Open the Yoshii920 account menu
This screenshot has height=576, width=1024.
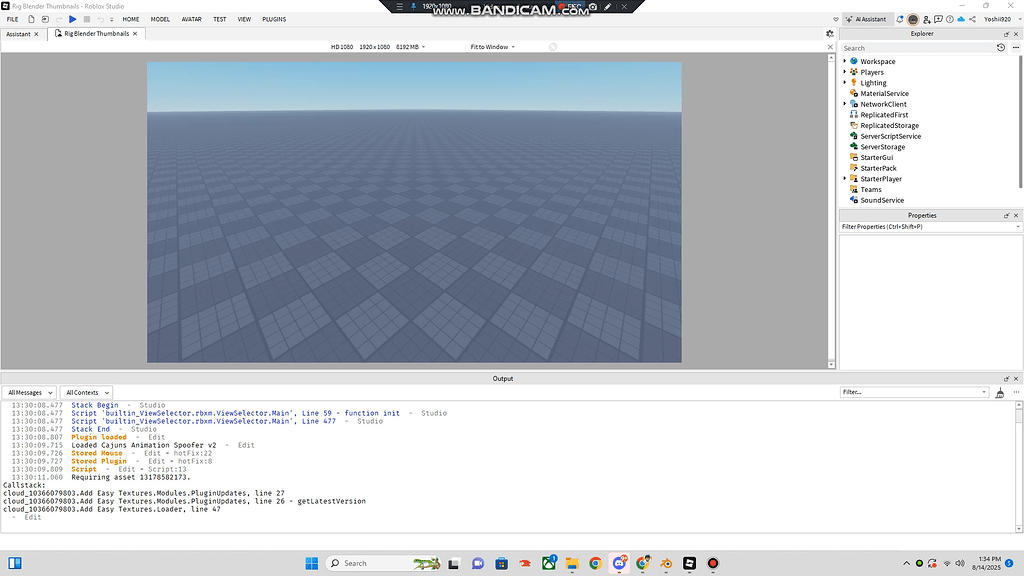[998, 19]
